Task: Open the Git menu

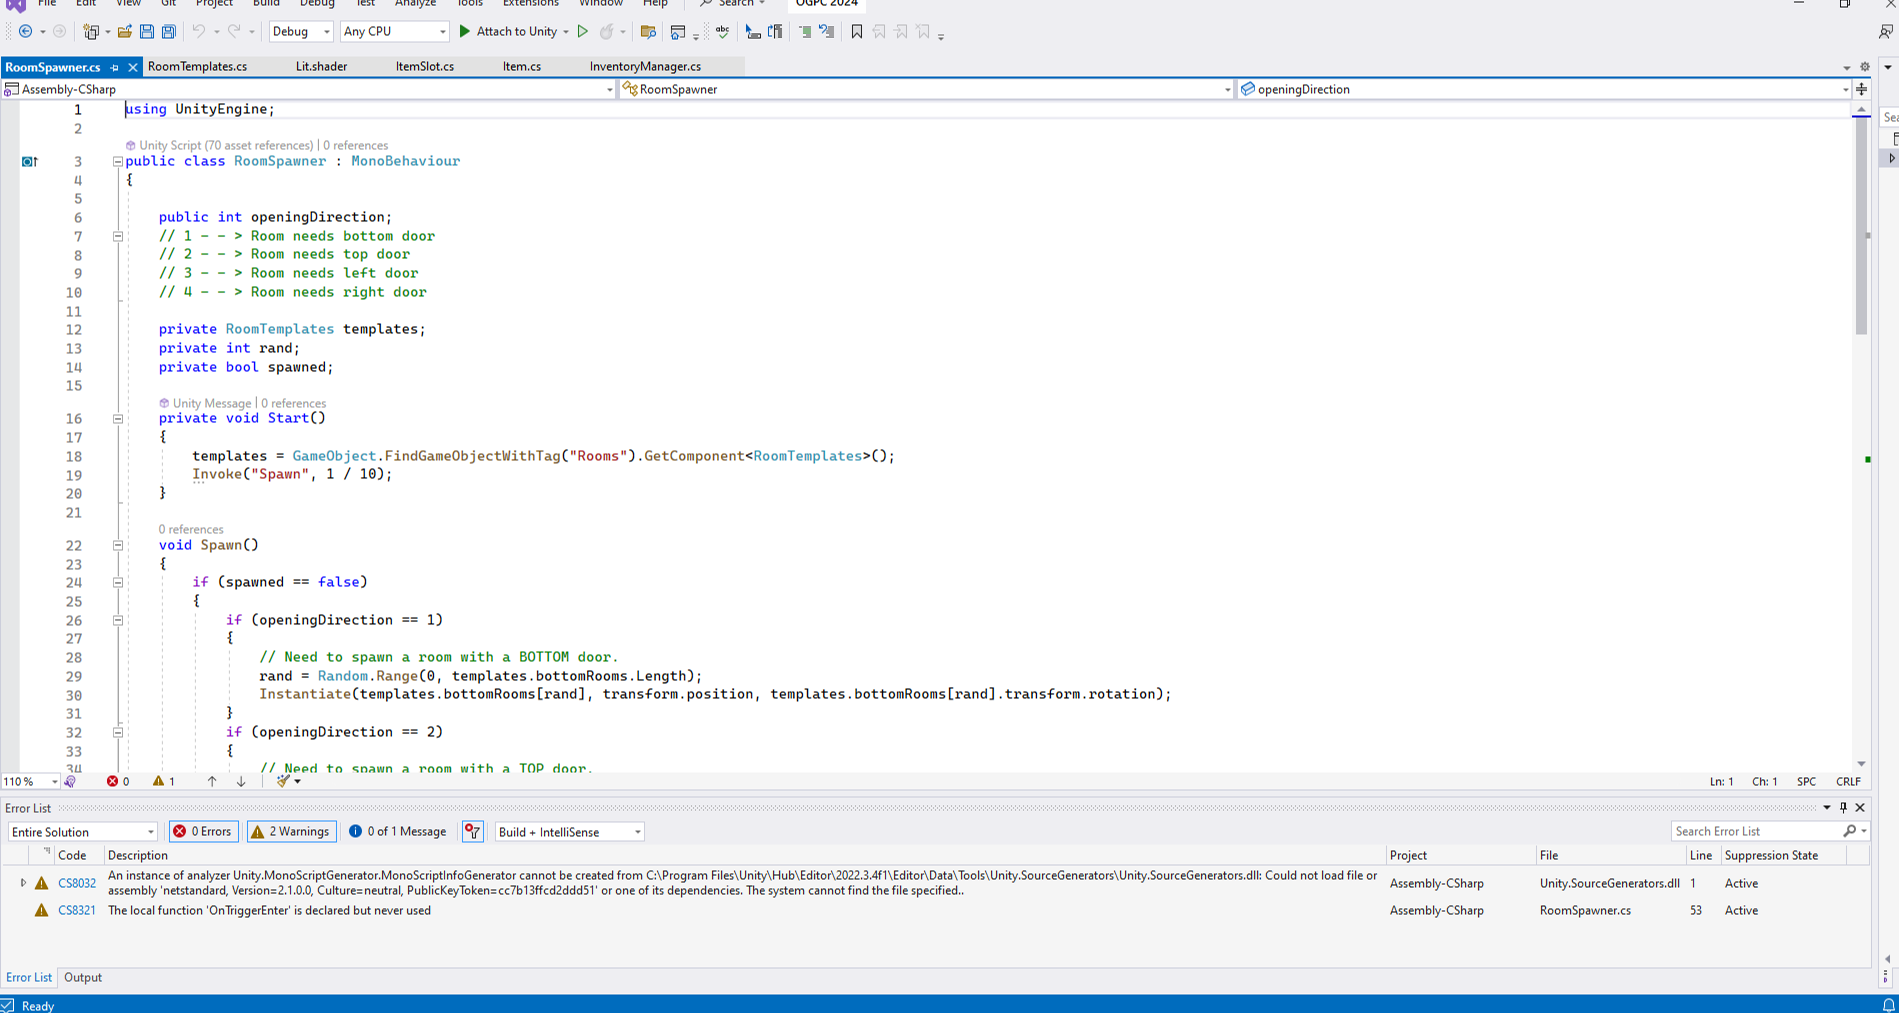Action: point(168,4)
